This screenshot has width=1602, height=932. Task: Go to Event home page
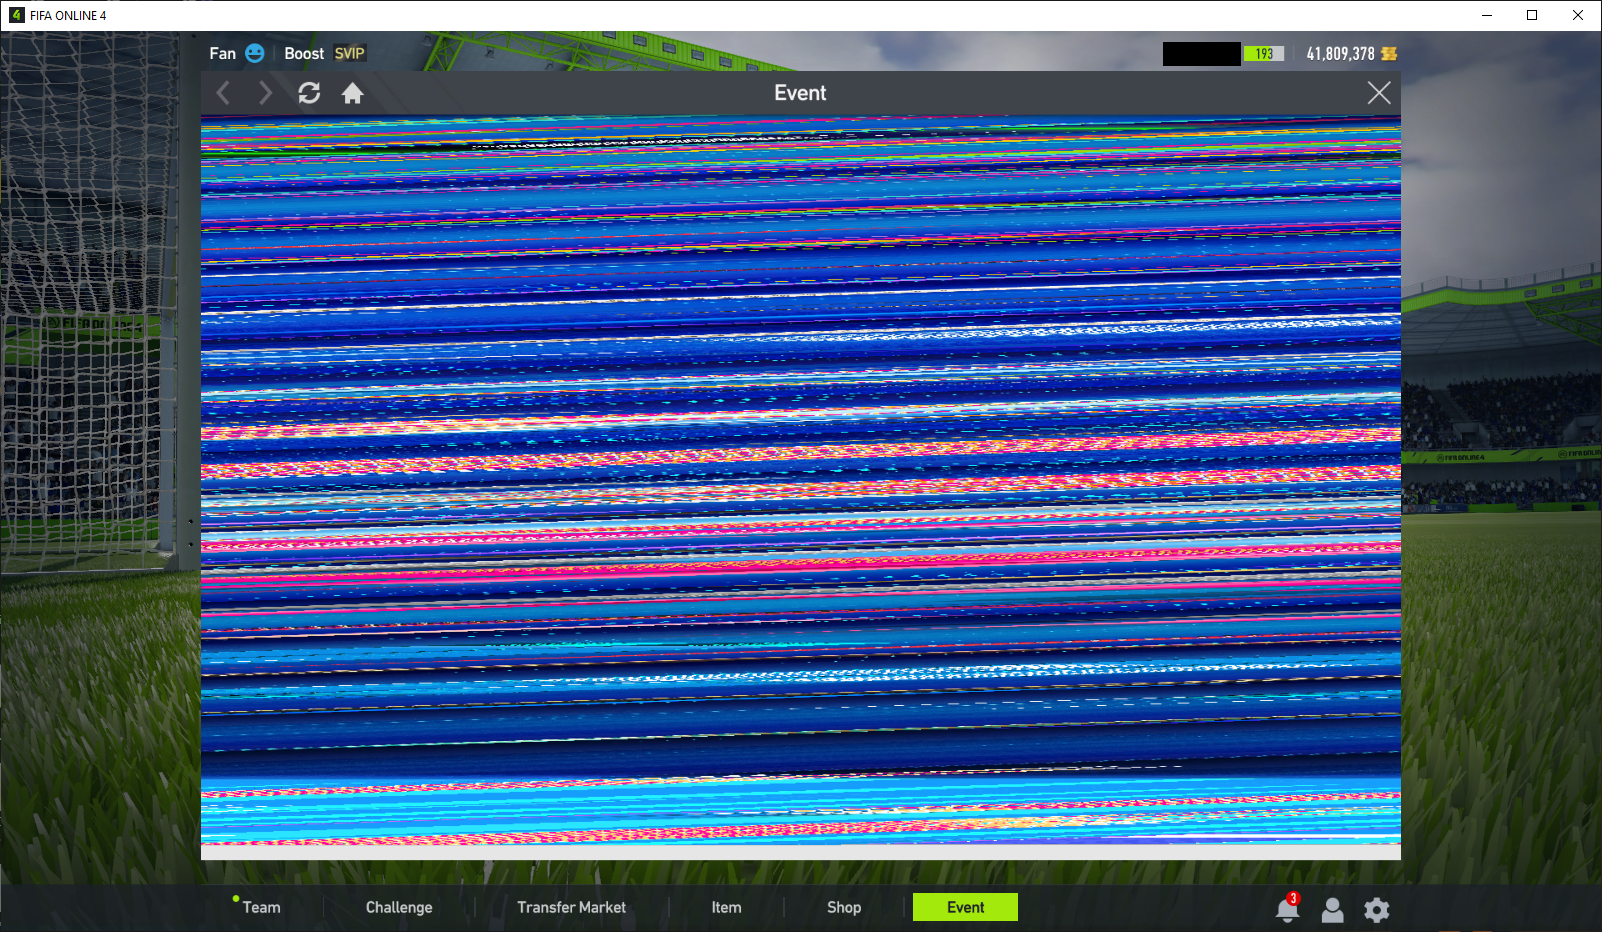(x=352, y=93)
